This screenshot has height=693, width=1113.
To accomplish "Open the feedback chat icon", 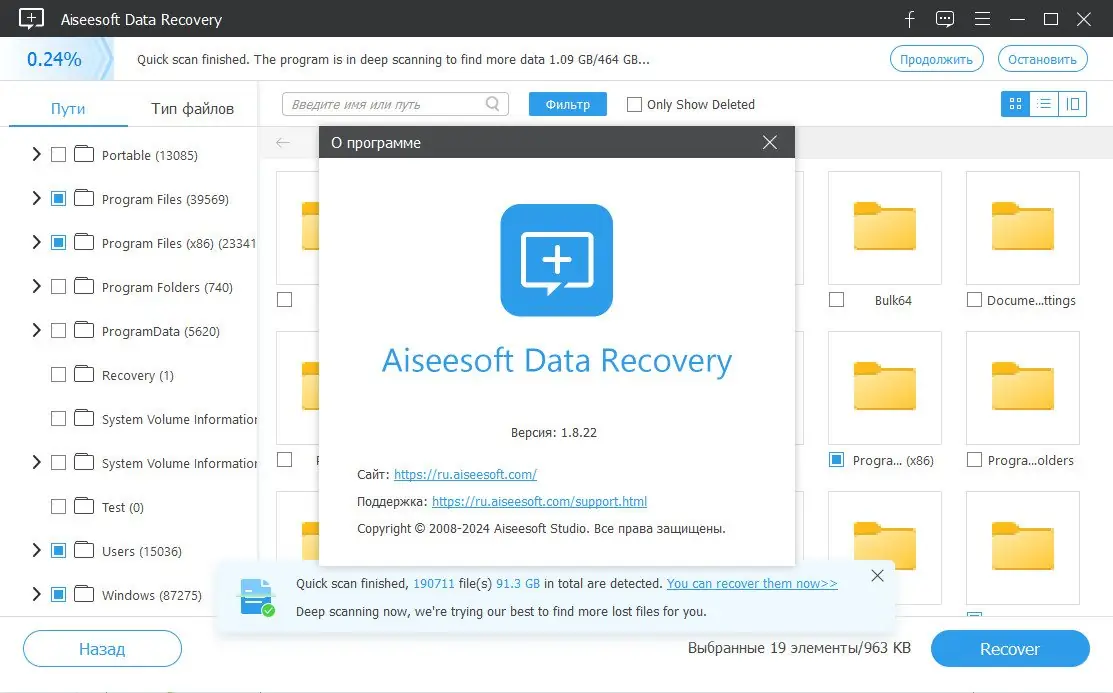I will pyautogui.click(x=945, y=19).
